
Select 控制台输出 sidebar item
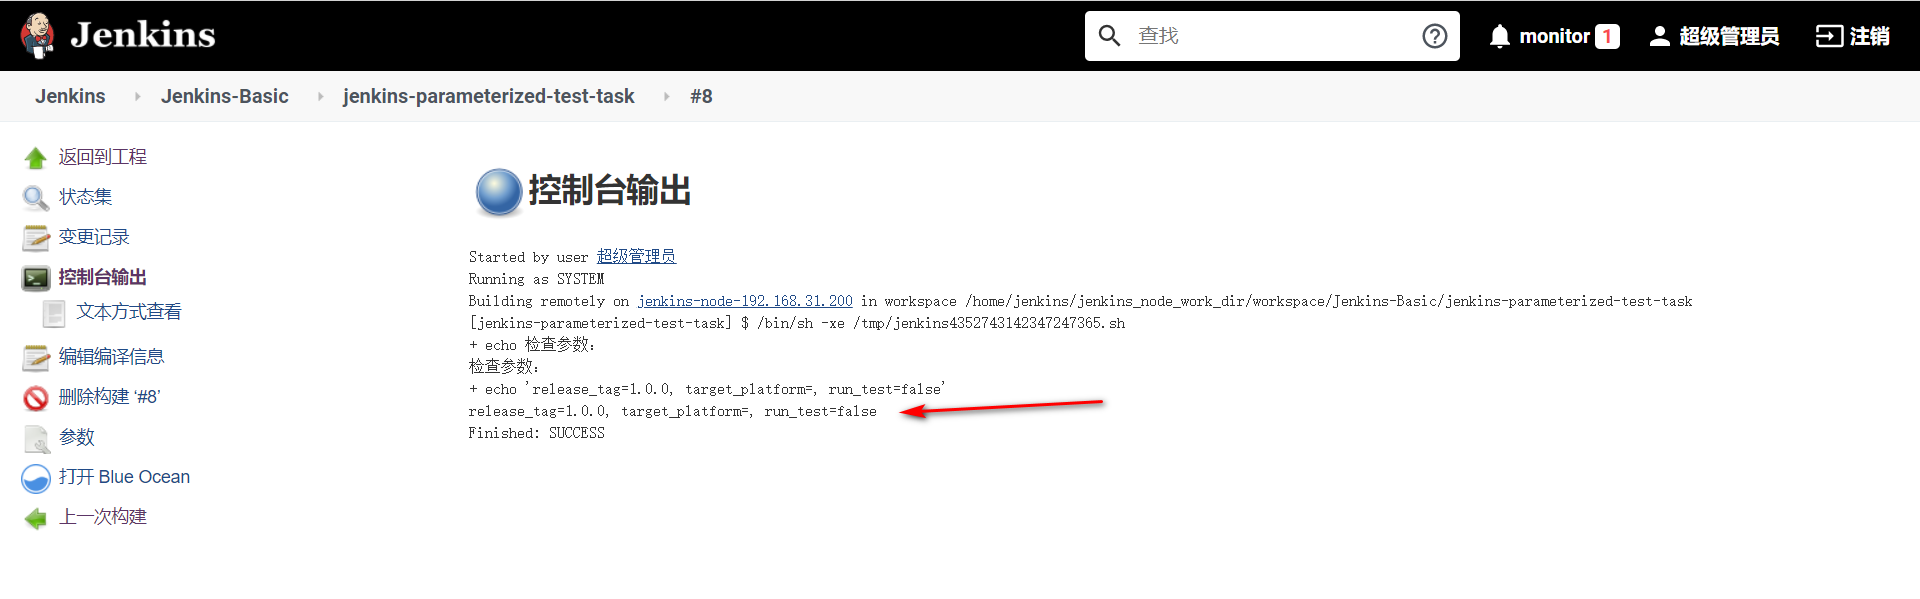pyautogui.click(x=103, y=277)
